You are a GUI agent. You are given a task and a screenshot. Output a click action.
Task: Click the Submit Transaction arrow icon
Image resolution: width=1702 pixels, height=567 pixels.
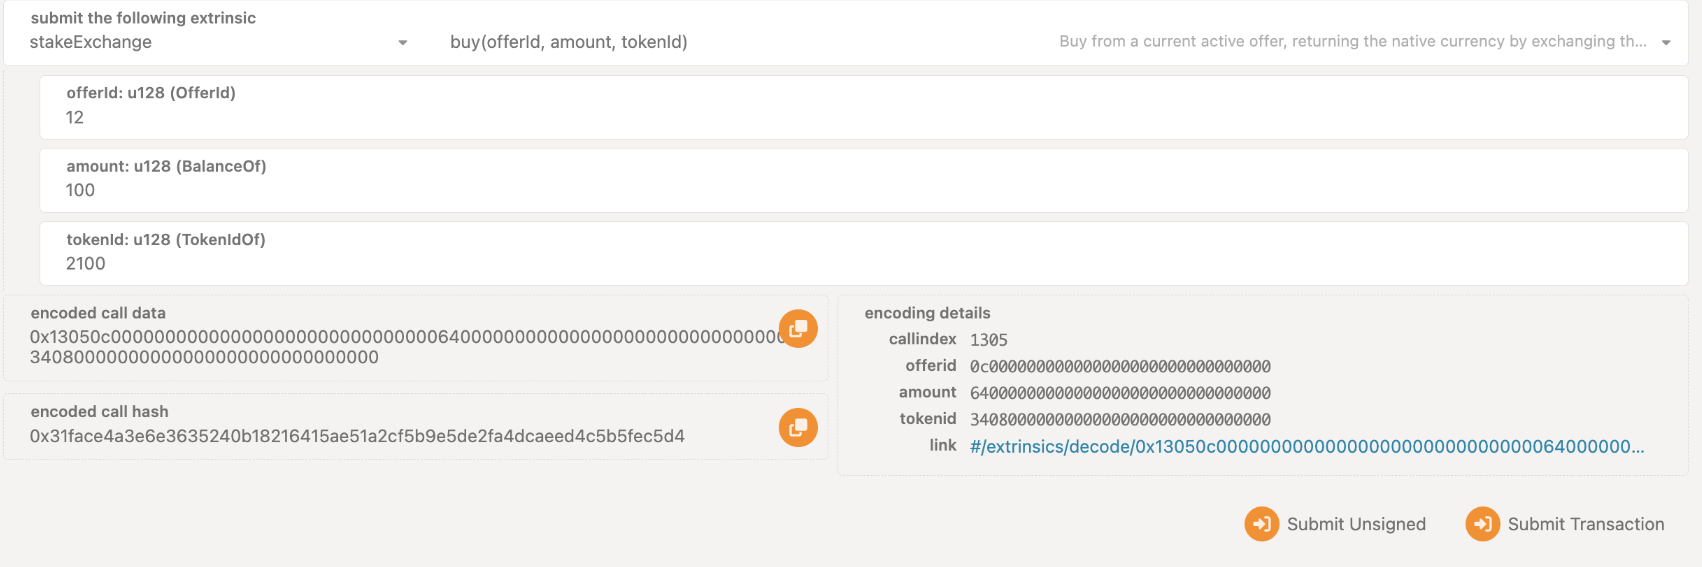[1482, 524]
